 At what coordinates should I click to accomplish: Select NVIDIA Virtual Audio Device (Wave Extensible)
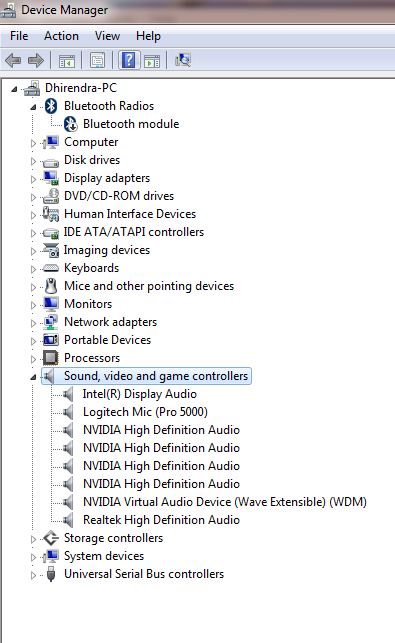point(225,502)
